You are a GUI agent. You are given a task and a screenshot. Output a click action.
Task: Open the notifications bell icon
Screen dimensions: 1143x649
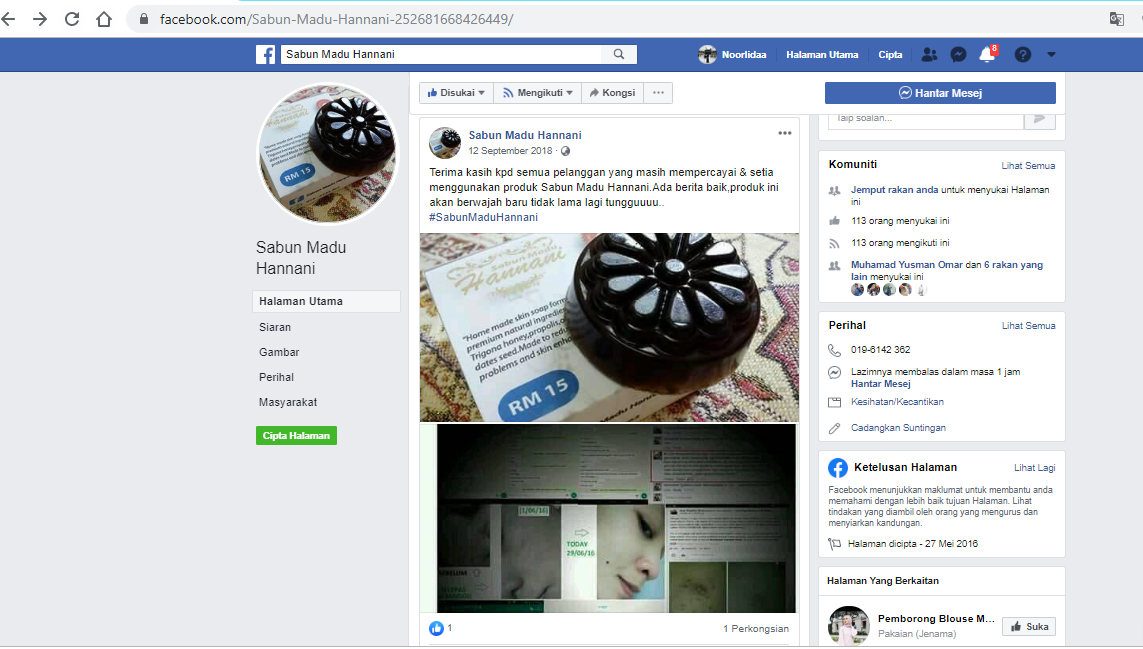[x=988, y=54]
